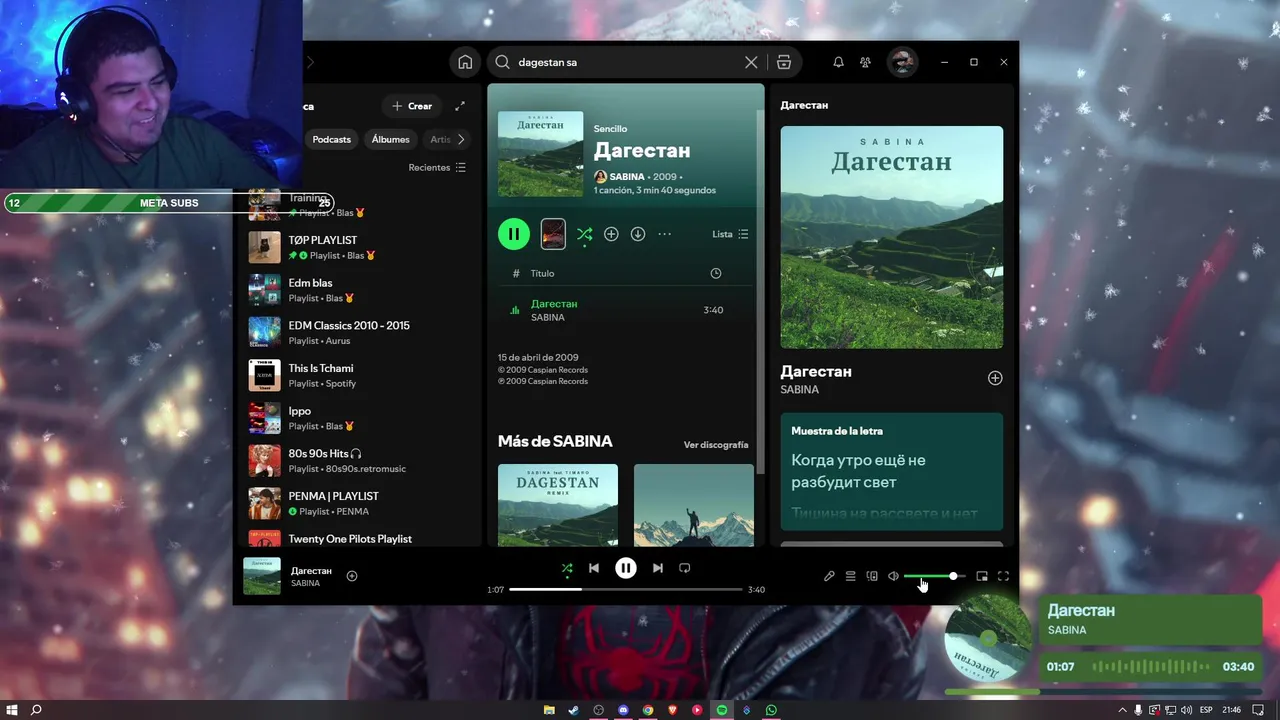Open the notifications bell
Viewport: 1280px width, 720px height.
click(838, 62)
